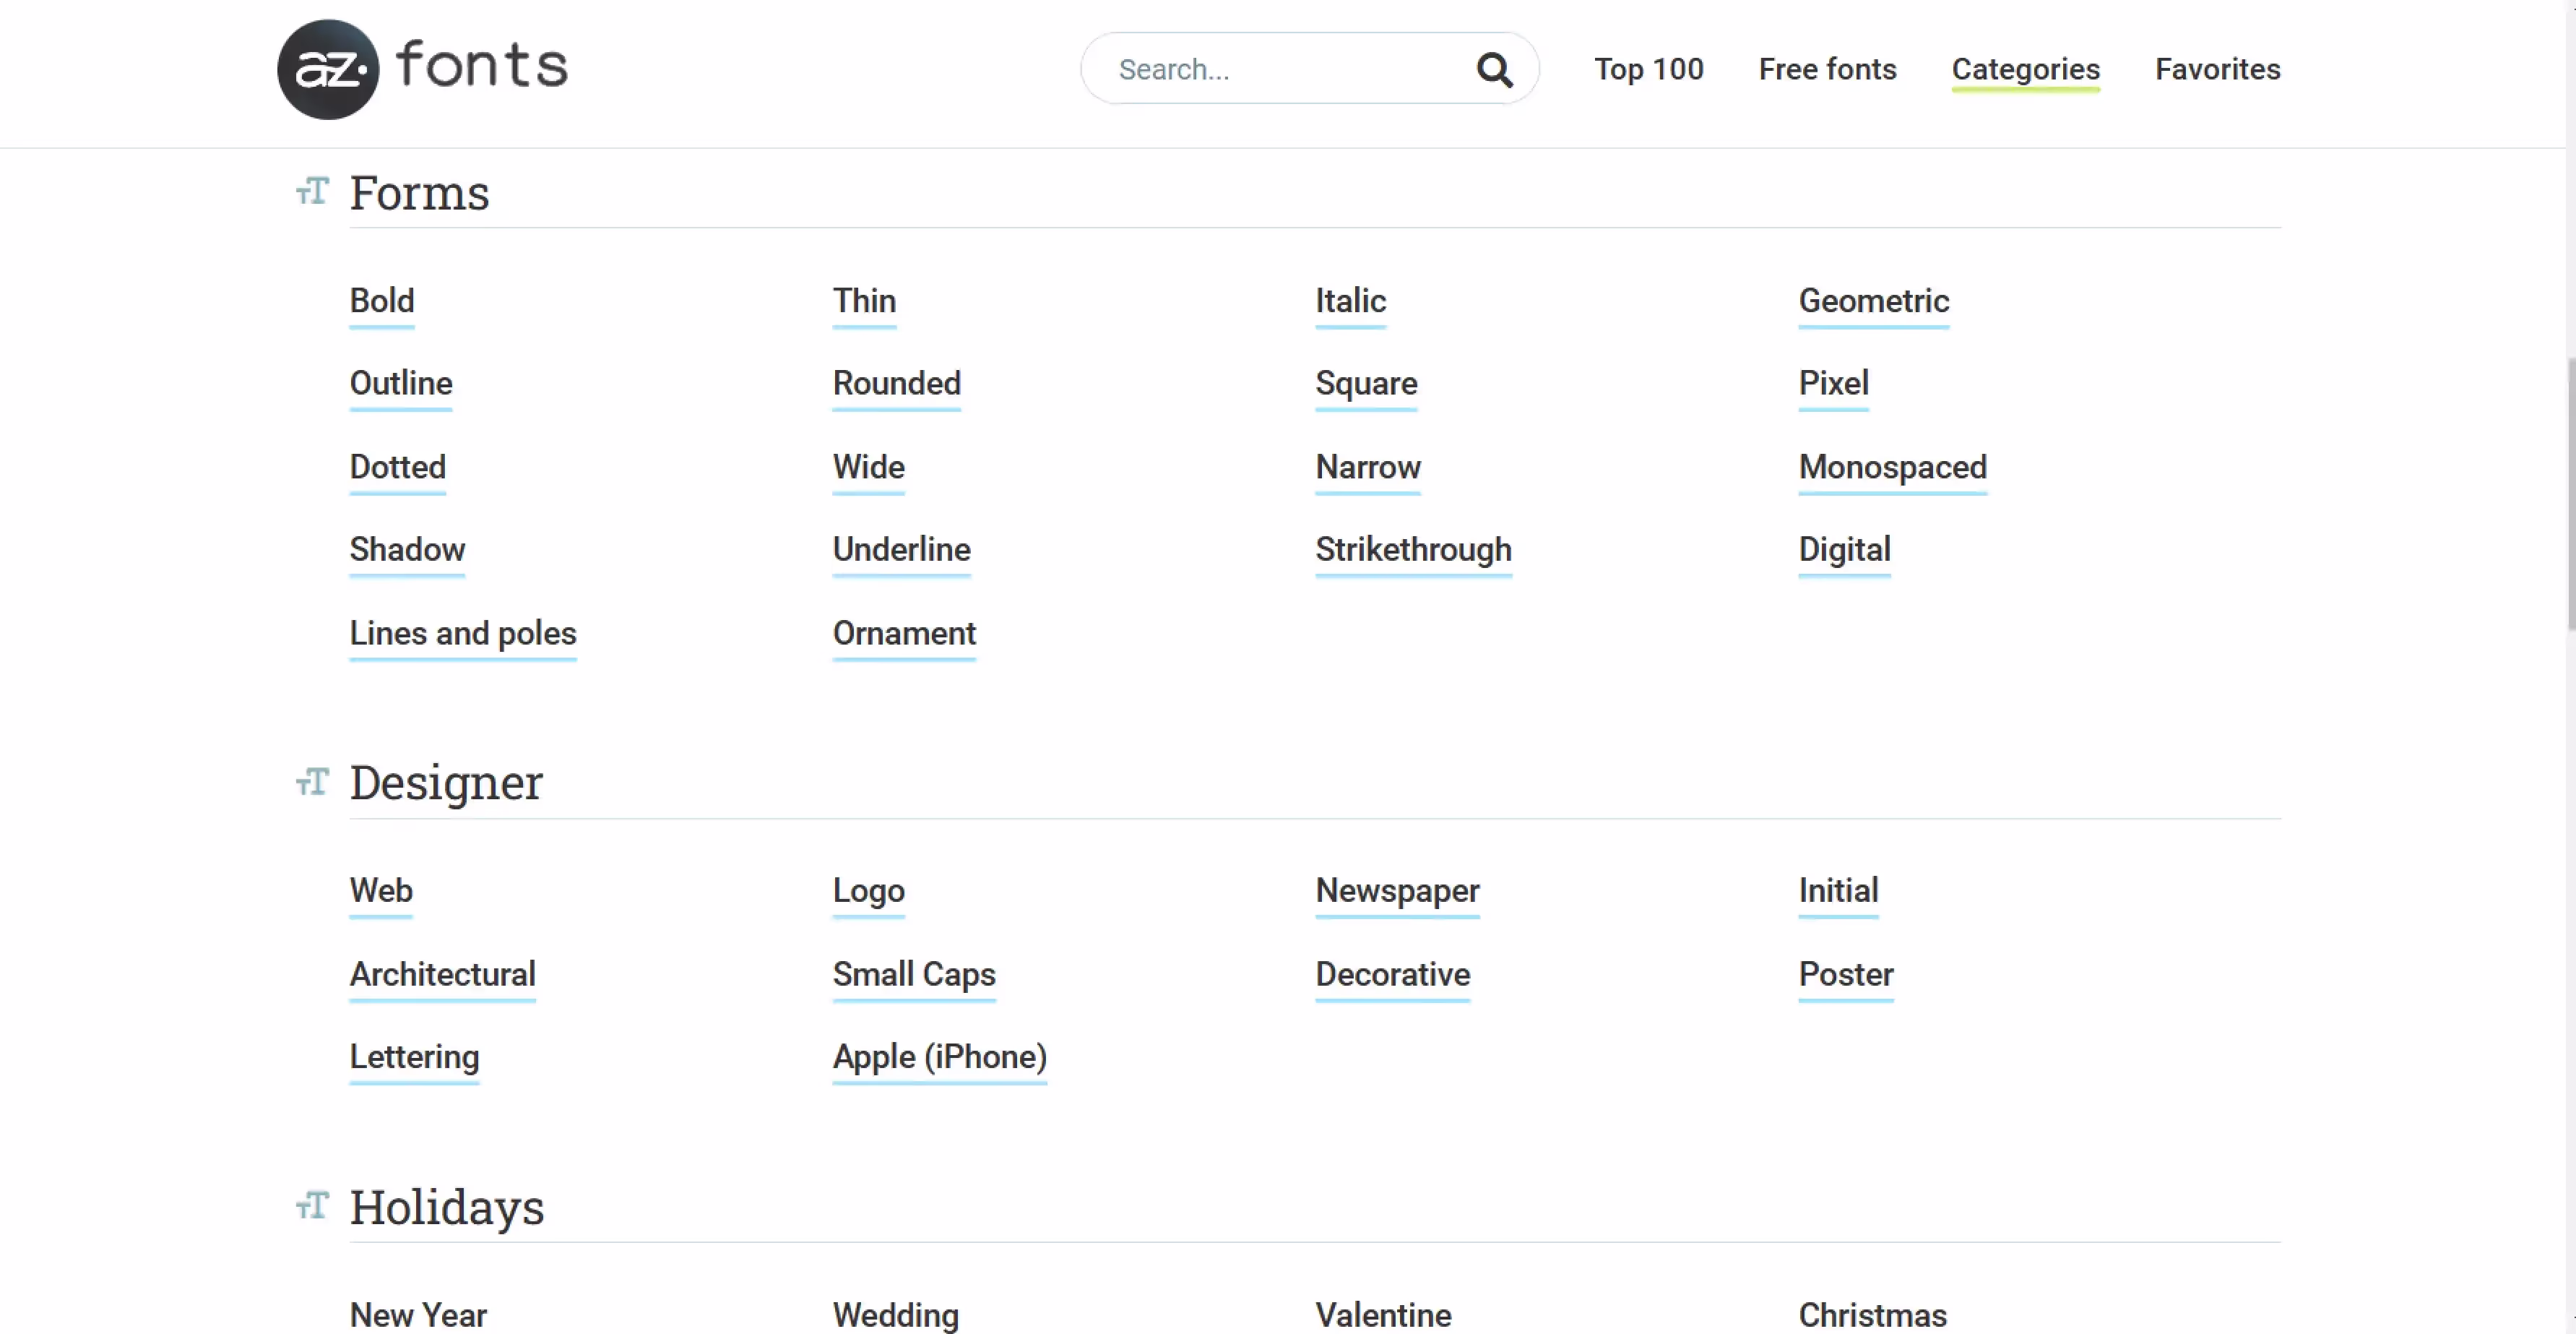2576x1334 pixels.
Task: Select the Categories navigation tab
Action: click(x=2025, y=69)
